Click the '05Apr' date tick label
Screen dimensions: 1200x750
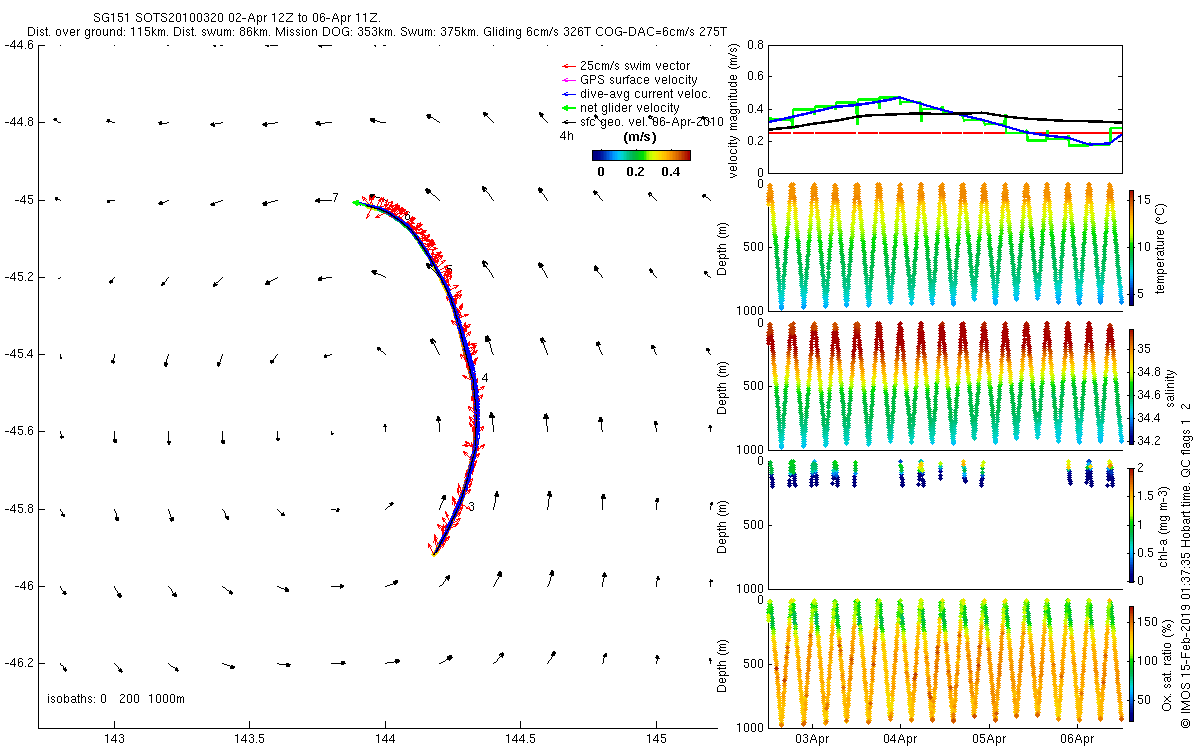point(989,739)
